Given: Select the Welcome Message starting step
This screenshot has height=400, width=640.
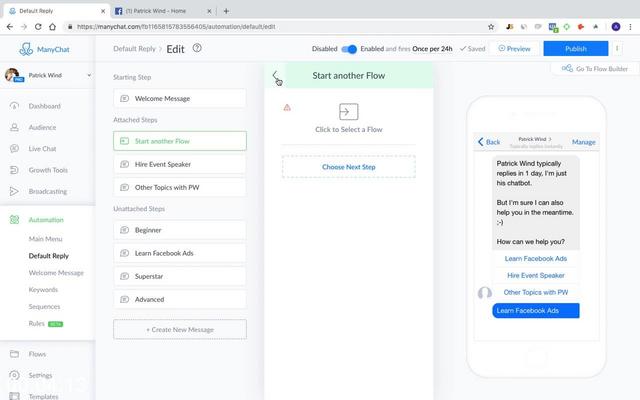Looking at the screenshot, I should coord(180,98).
